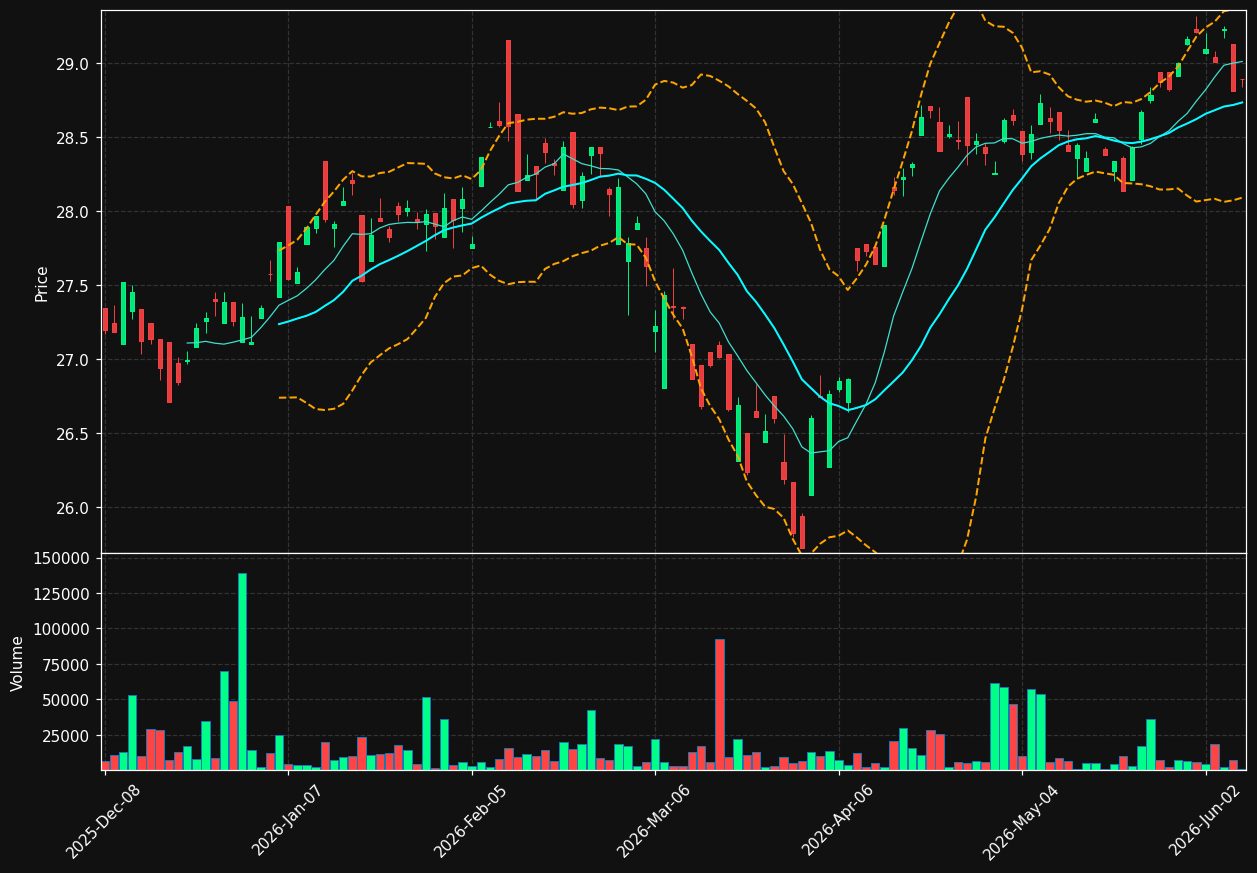Click the 50000 volume tick label
This screenshot has height=873, width=1257.
66,700
